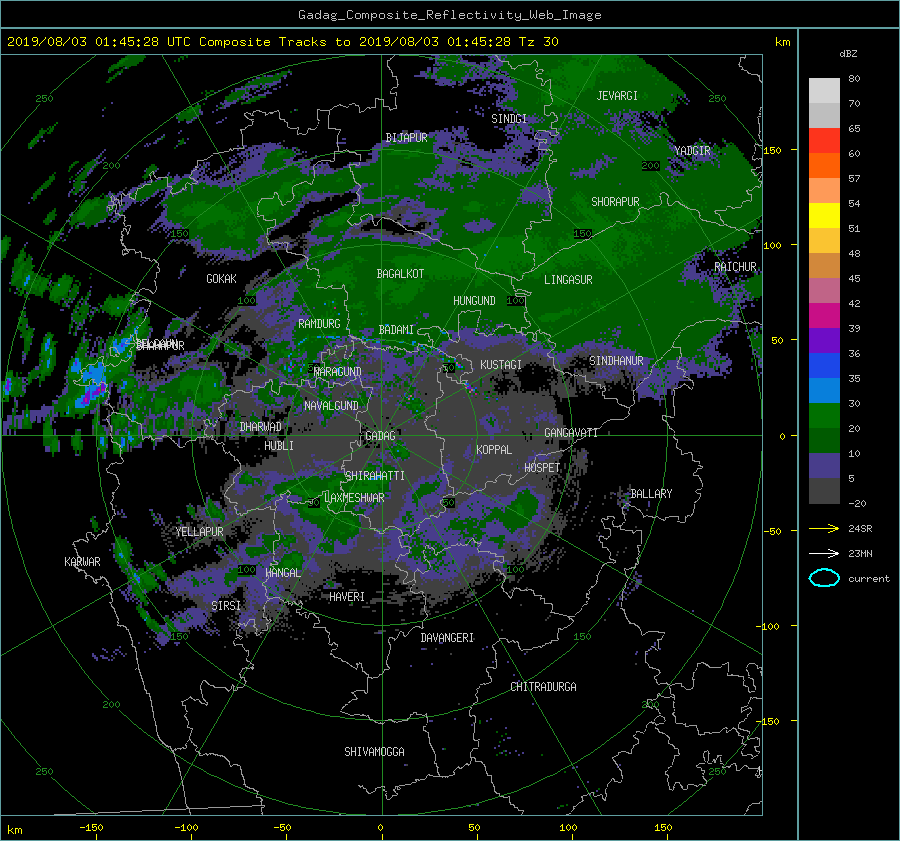Click the RAMDURG city label
Viewport: 900px width, 841px height.
pos(319,324)
